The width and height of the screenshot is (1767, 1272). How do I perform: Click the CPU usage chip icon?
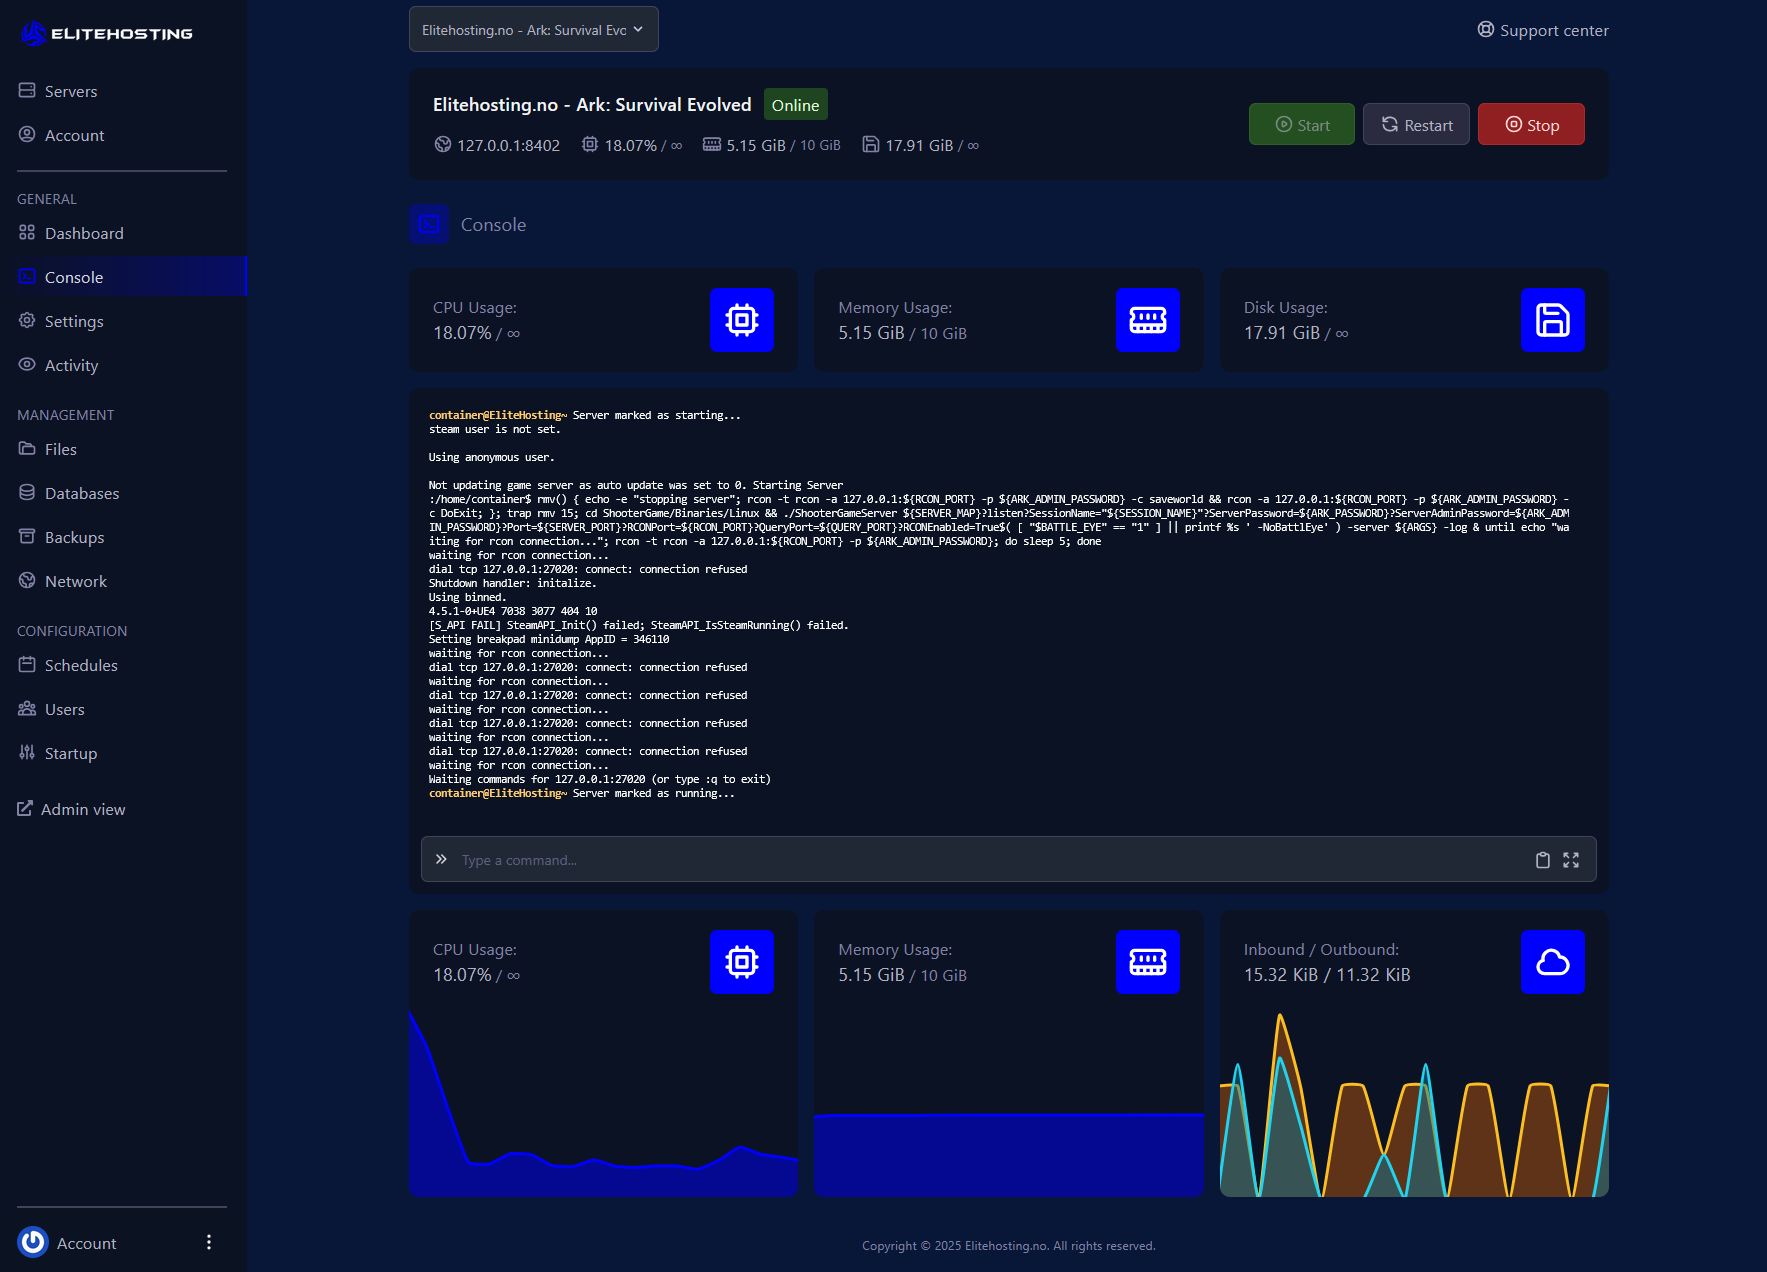coord(742,320)
